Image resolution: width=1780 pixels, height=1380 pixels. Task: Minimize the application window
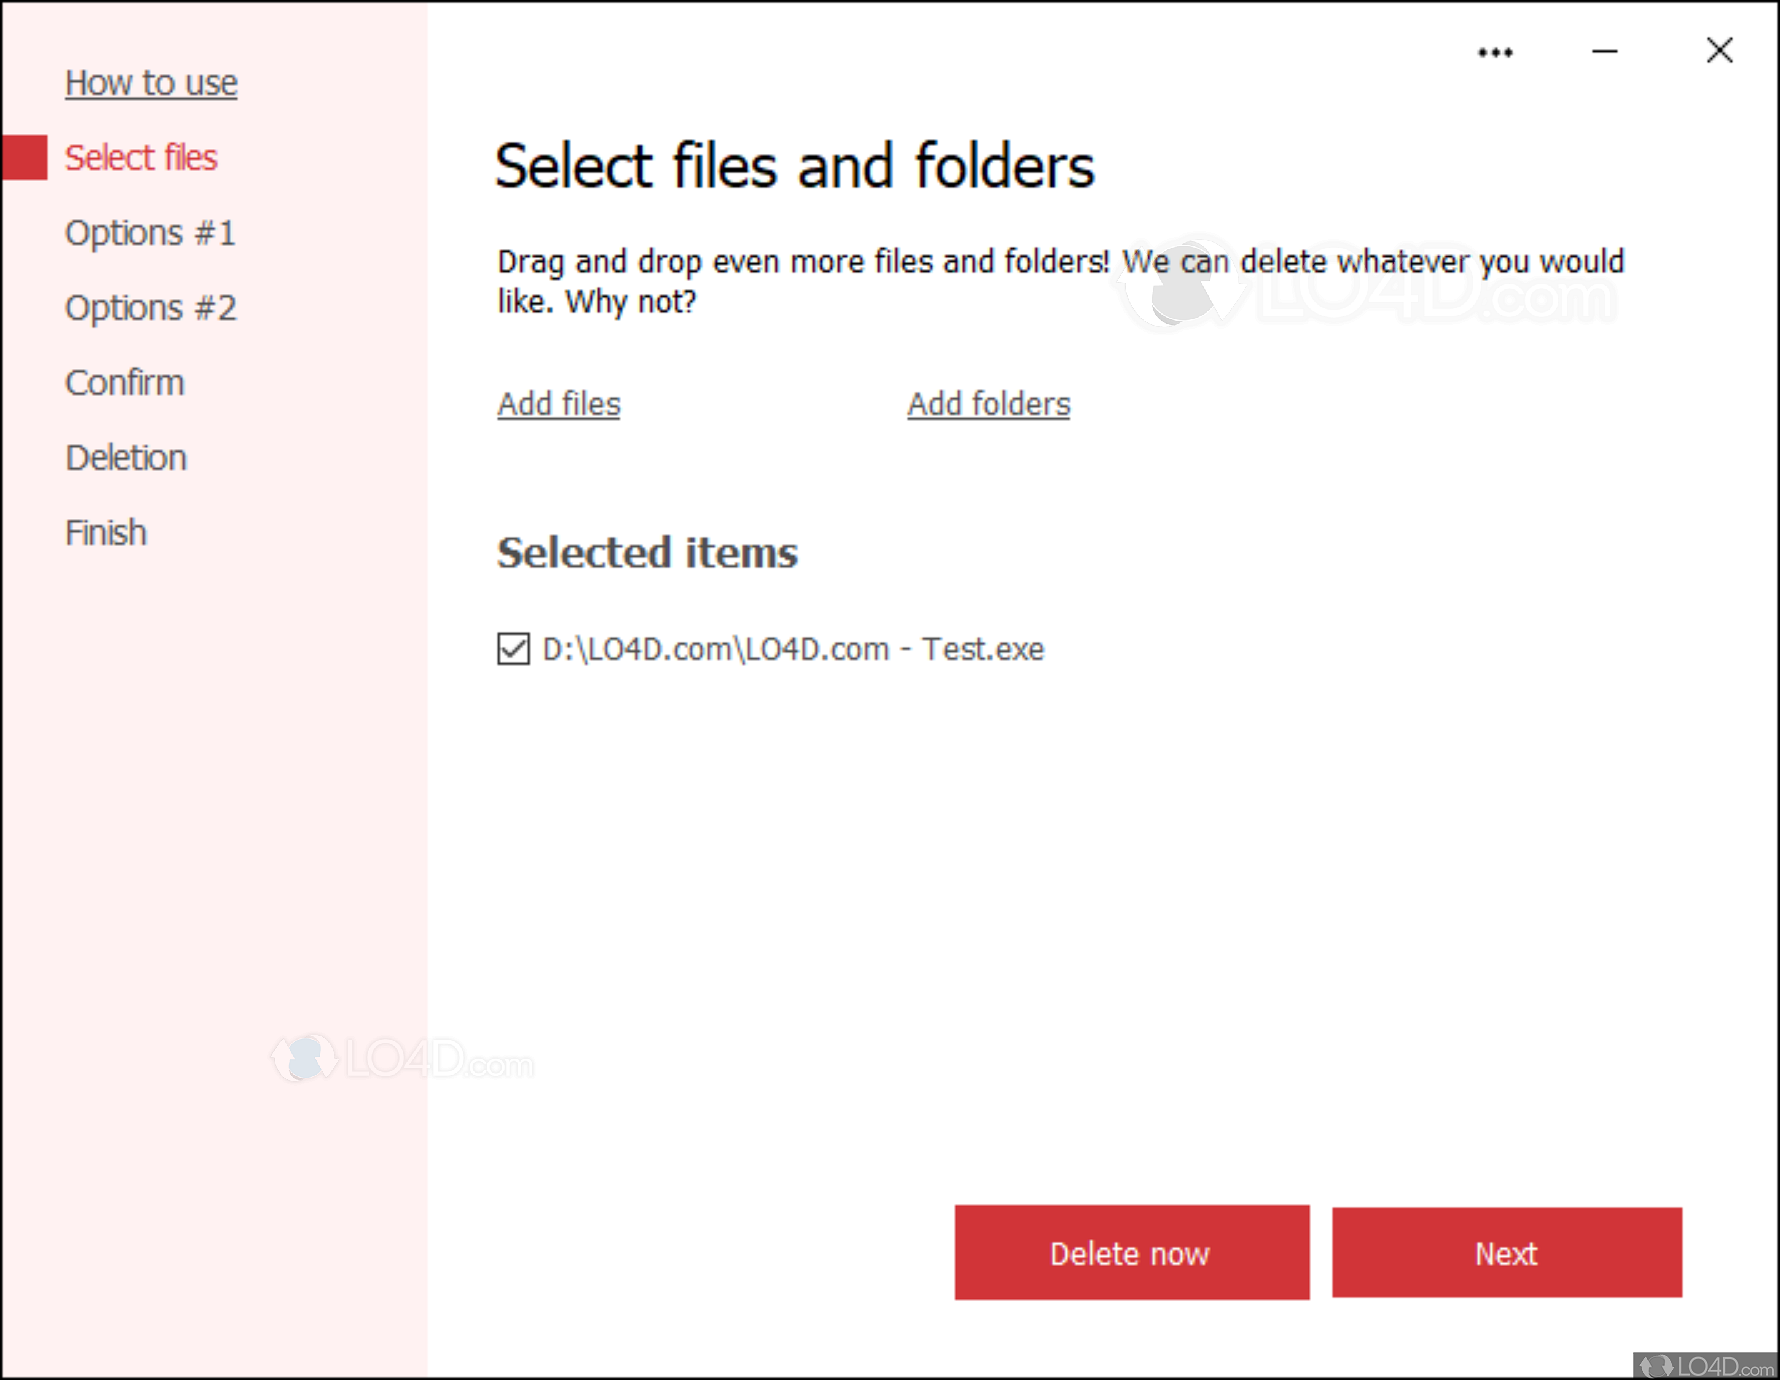(x=1604, y=52)
